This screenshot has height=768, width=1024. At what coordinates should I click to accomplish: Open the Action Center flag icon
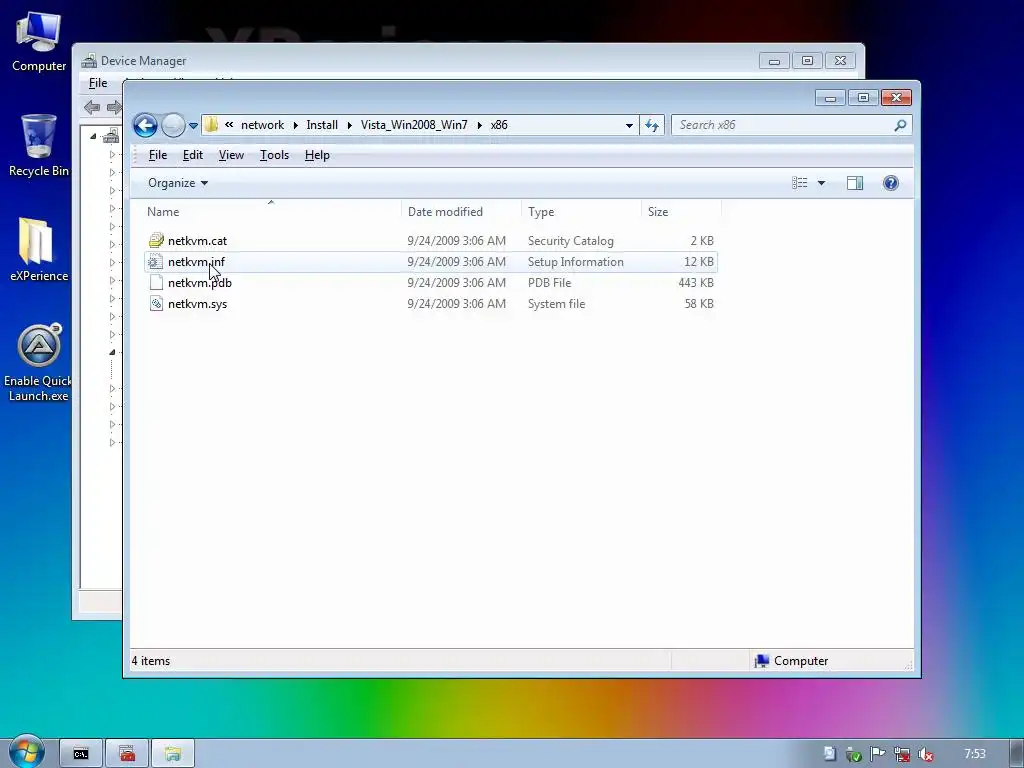pos(877,754)
